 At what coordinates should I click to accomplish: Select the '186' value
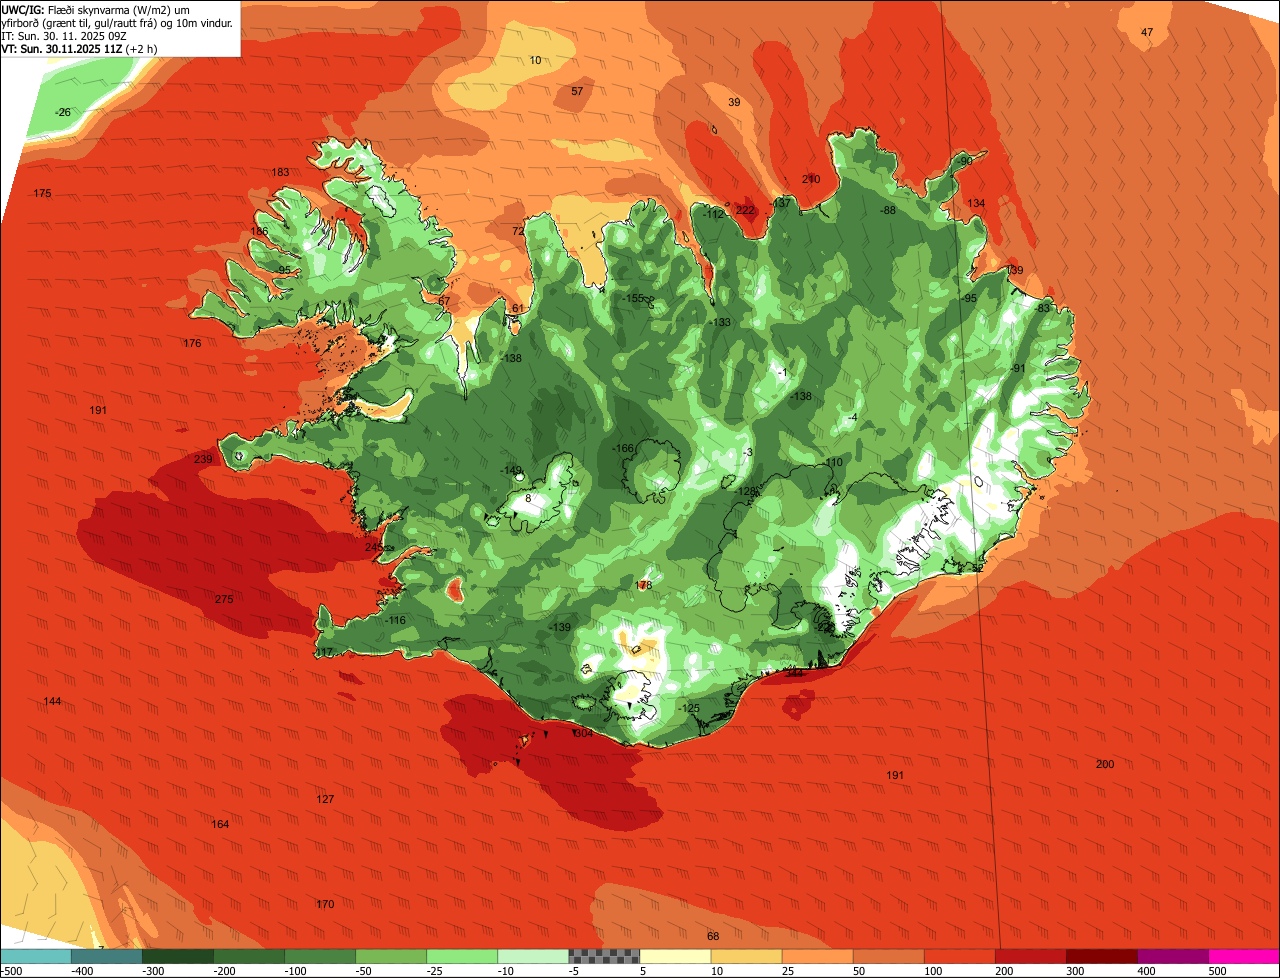(x=259, y=231)
